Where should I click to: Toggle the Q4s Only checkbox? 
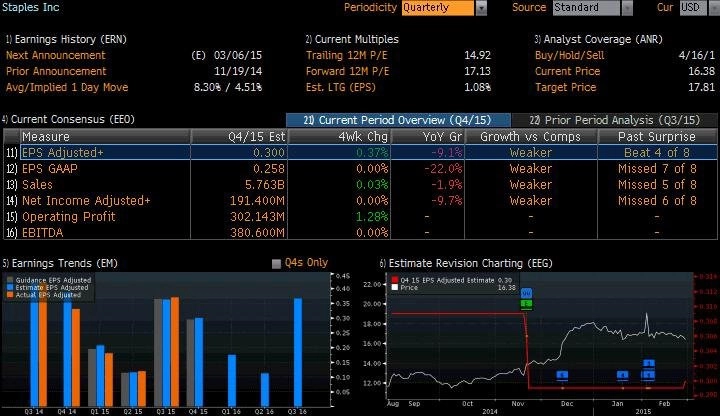[x=276, y=264]
